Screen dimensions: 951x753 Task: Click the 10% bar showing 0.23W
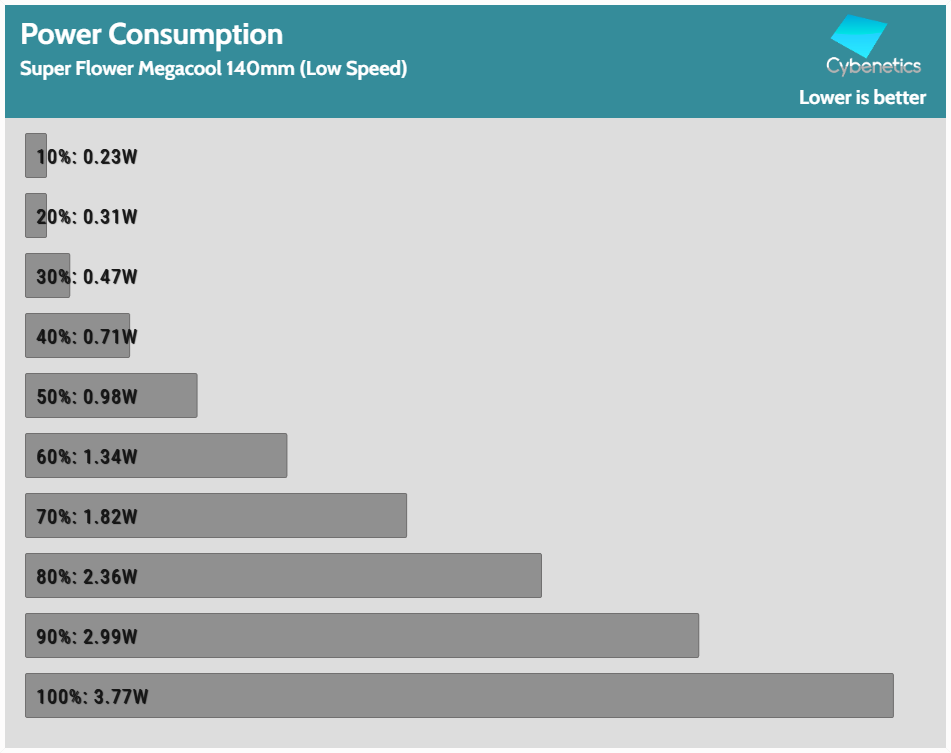point(35,156)
